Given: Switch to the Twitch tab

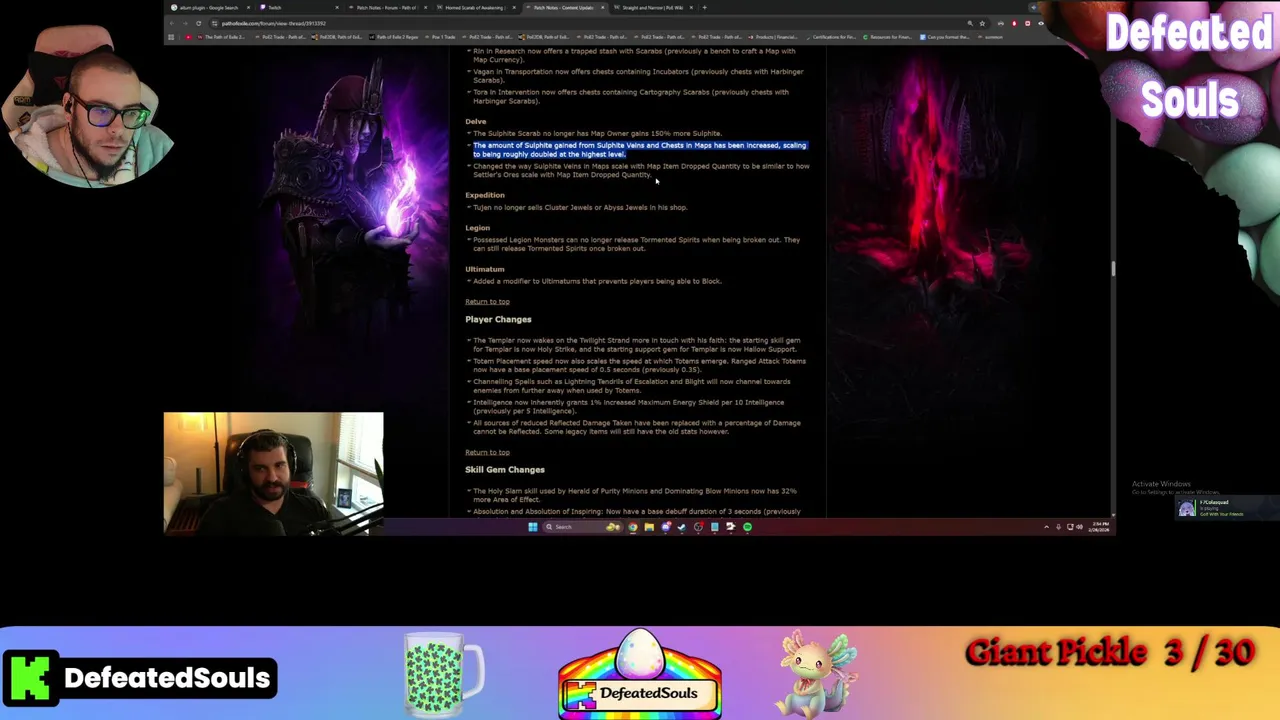Looking at the screenshot, I should pyautogui.click(x=298, y=7).
